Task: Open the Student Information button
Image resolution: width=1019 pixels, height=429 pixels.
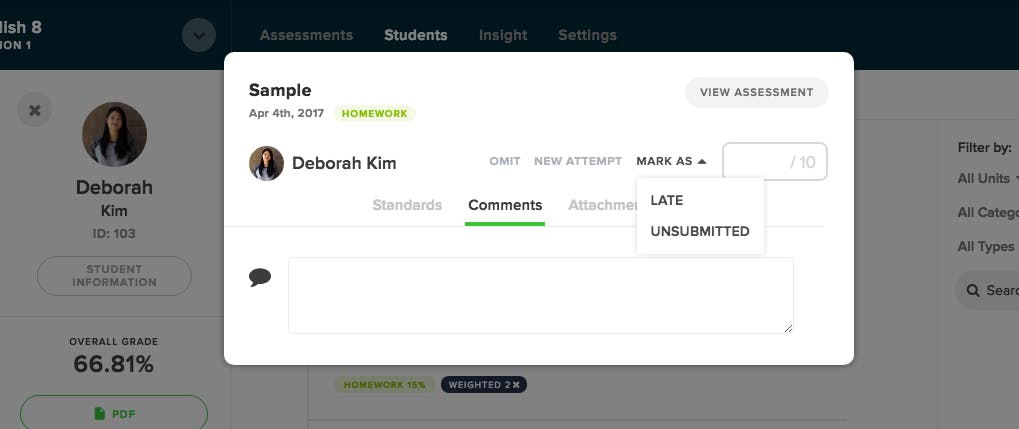Action: pos(114,276)
